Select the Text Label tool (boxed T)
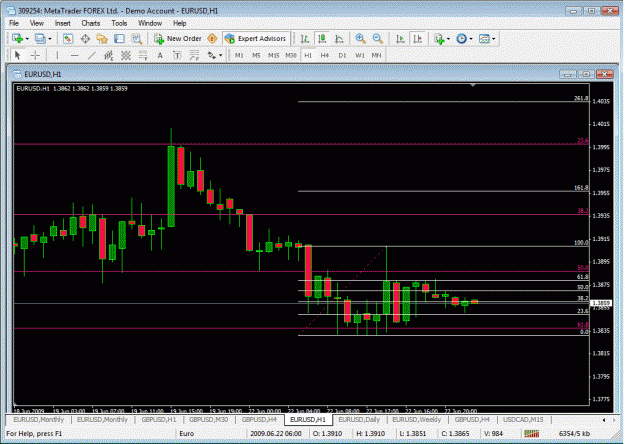This screenshot has width=625, height=444. pos(177,55)
